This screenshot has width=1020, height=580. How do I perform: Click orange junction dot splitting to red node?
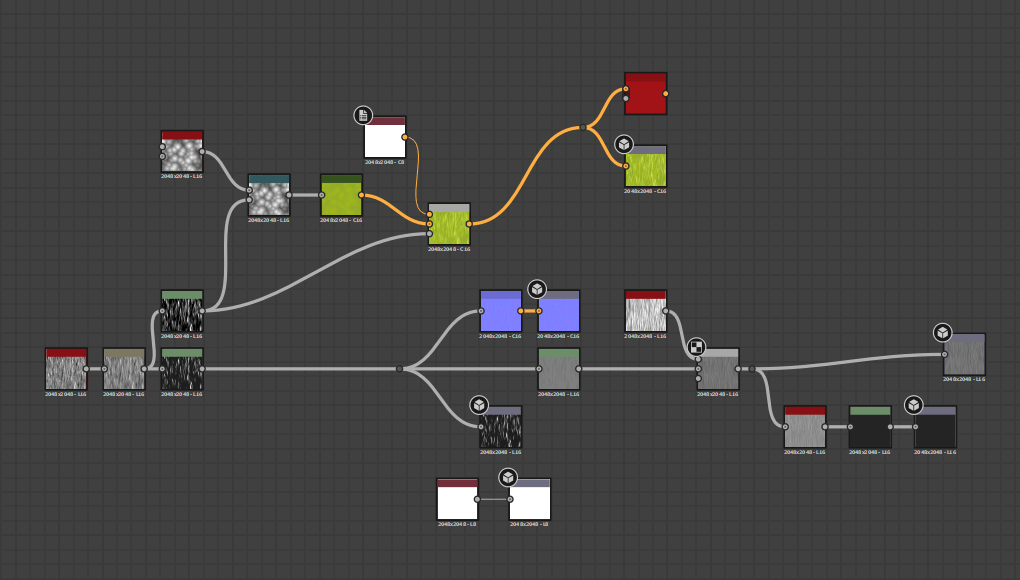pos(583,127)
